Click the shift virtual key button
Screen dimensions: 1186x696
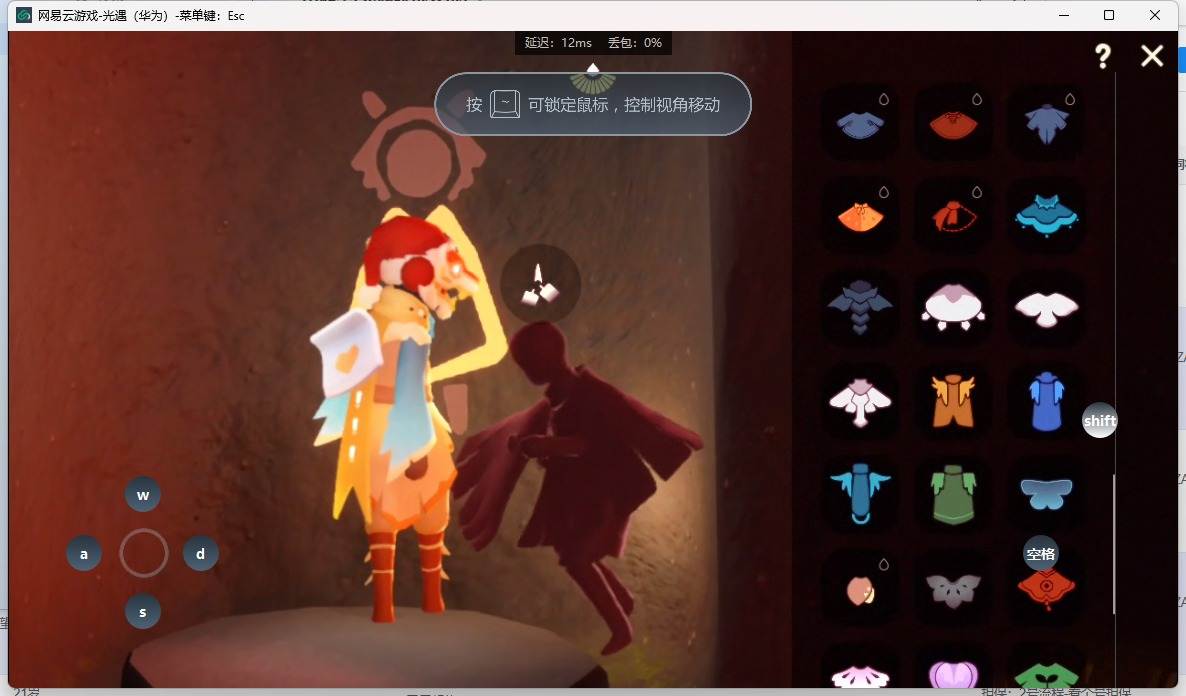[x=1099, y=421]
